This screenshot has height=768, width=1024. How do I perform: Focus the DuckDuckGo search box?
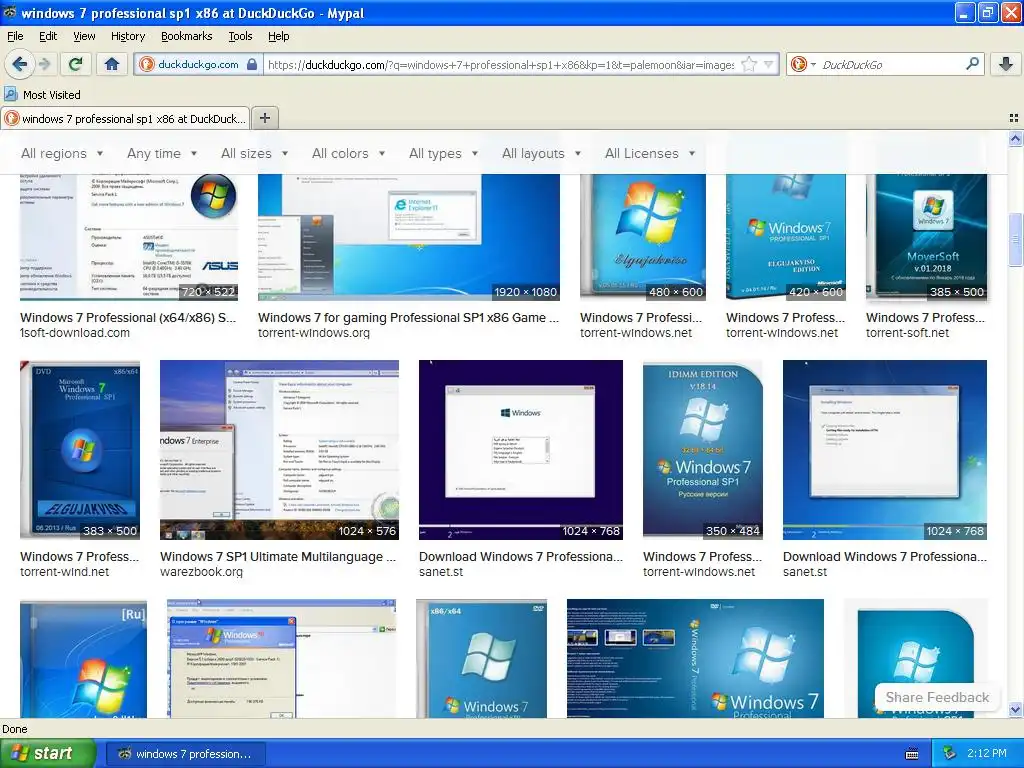click(x=889, y=65)
